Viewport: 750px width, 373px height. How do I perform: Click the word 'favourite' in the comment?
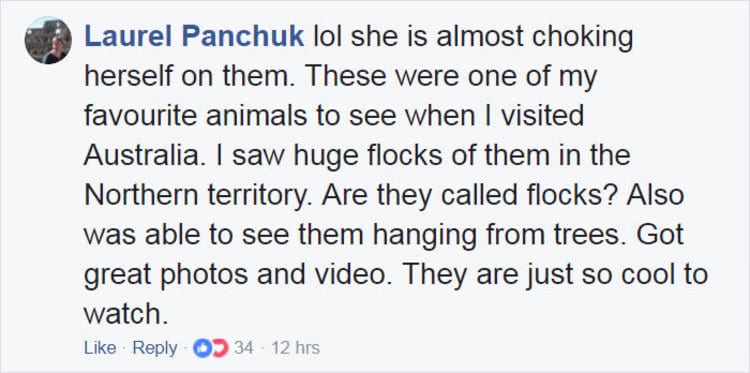(142, 116)
